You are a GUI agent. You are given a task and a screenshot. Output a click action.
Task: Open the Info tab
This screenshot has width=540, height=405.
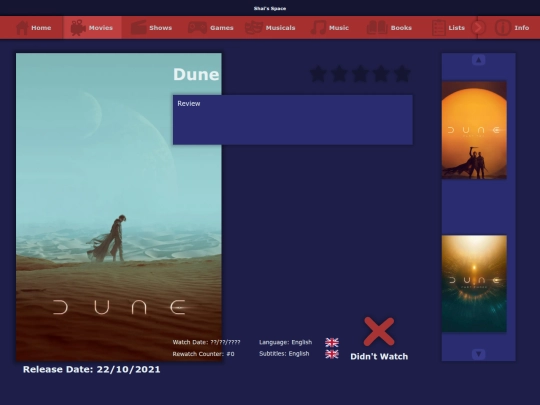pyautogui.click(x=512, y=28)
